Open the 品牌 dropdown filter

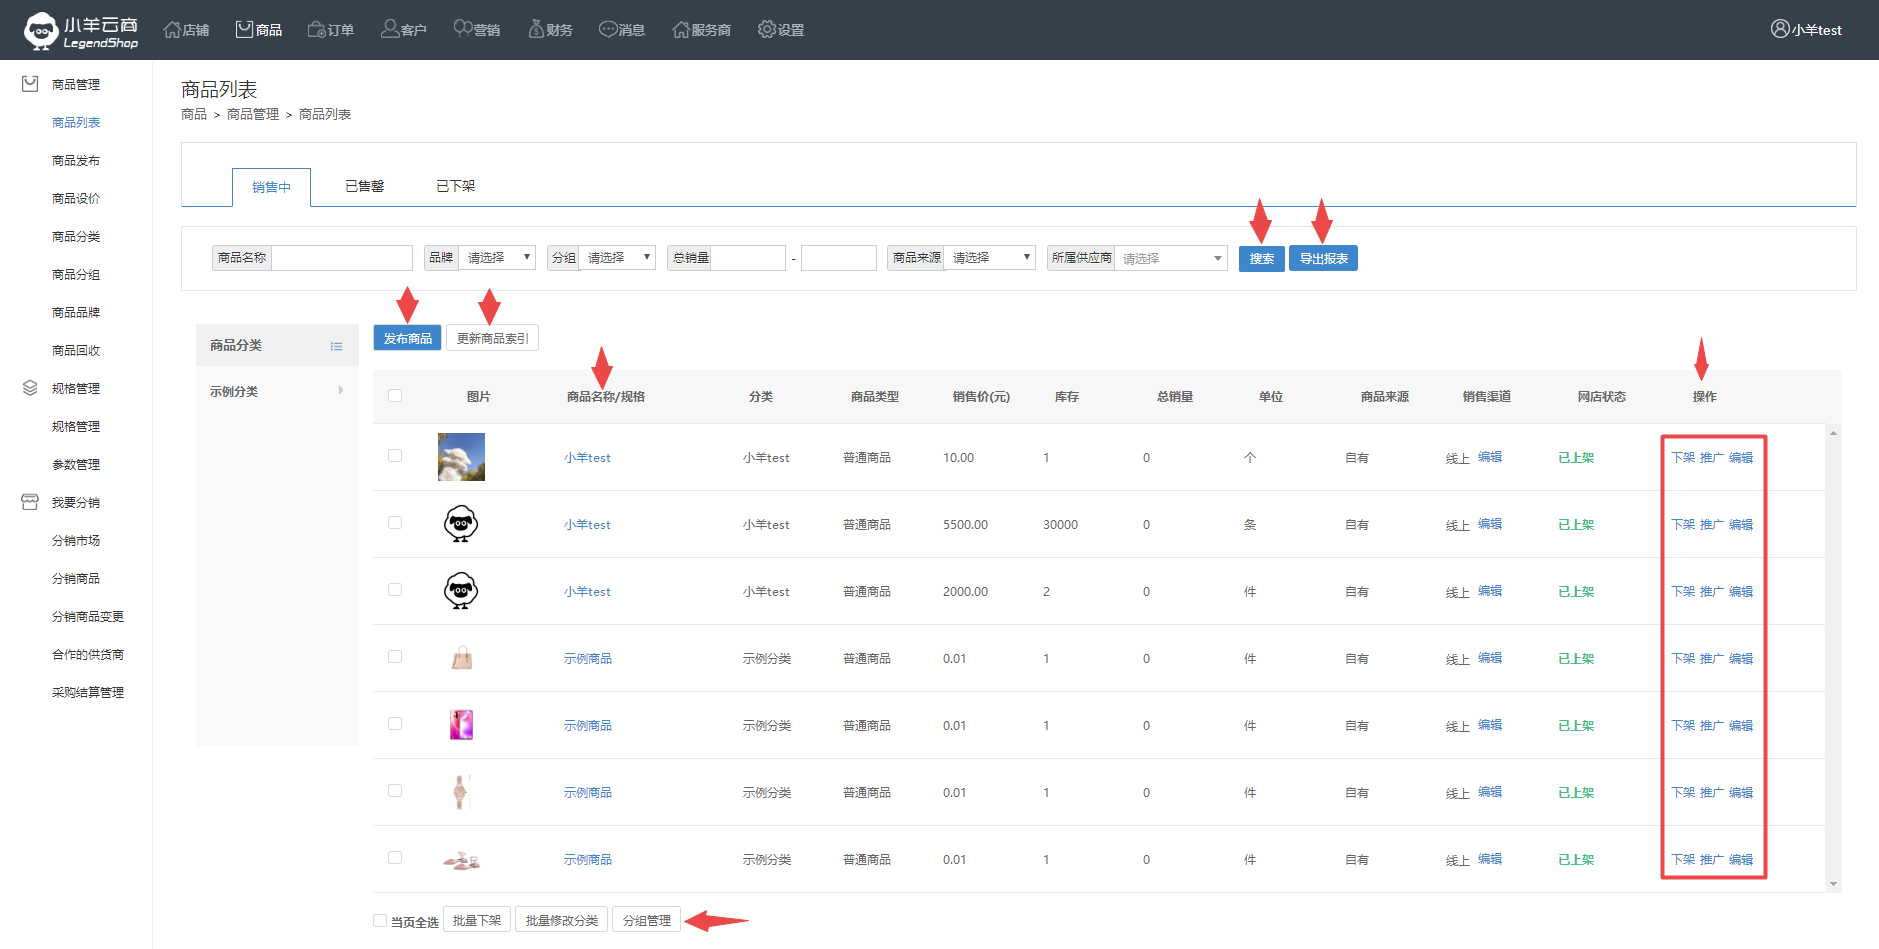(x=497, y=258)
